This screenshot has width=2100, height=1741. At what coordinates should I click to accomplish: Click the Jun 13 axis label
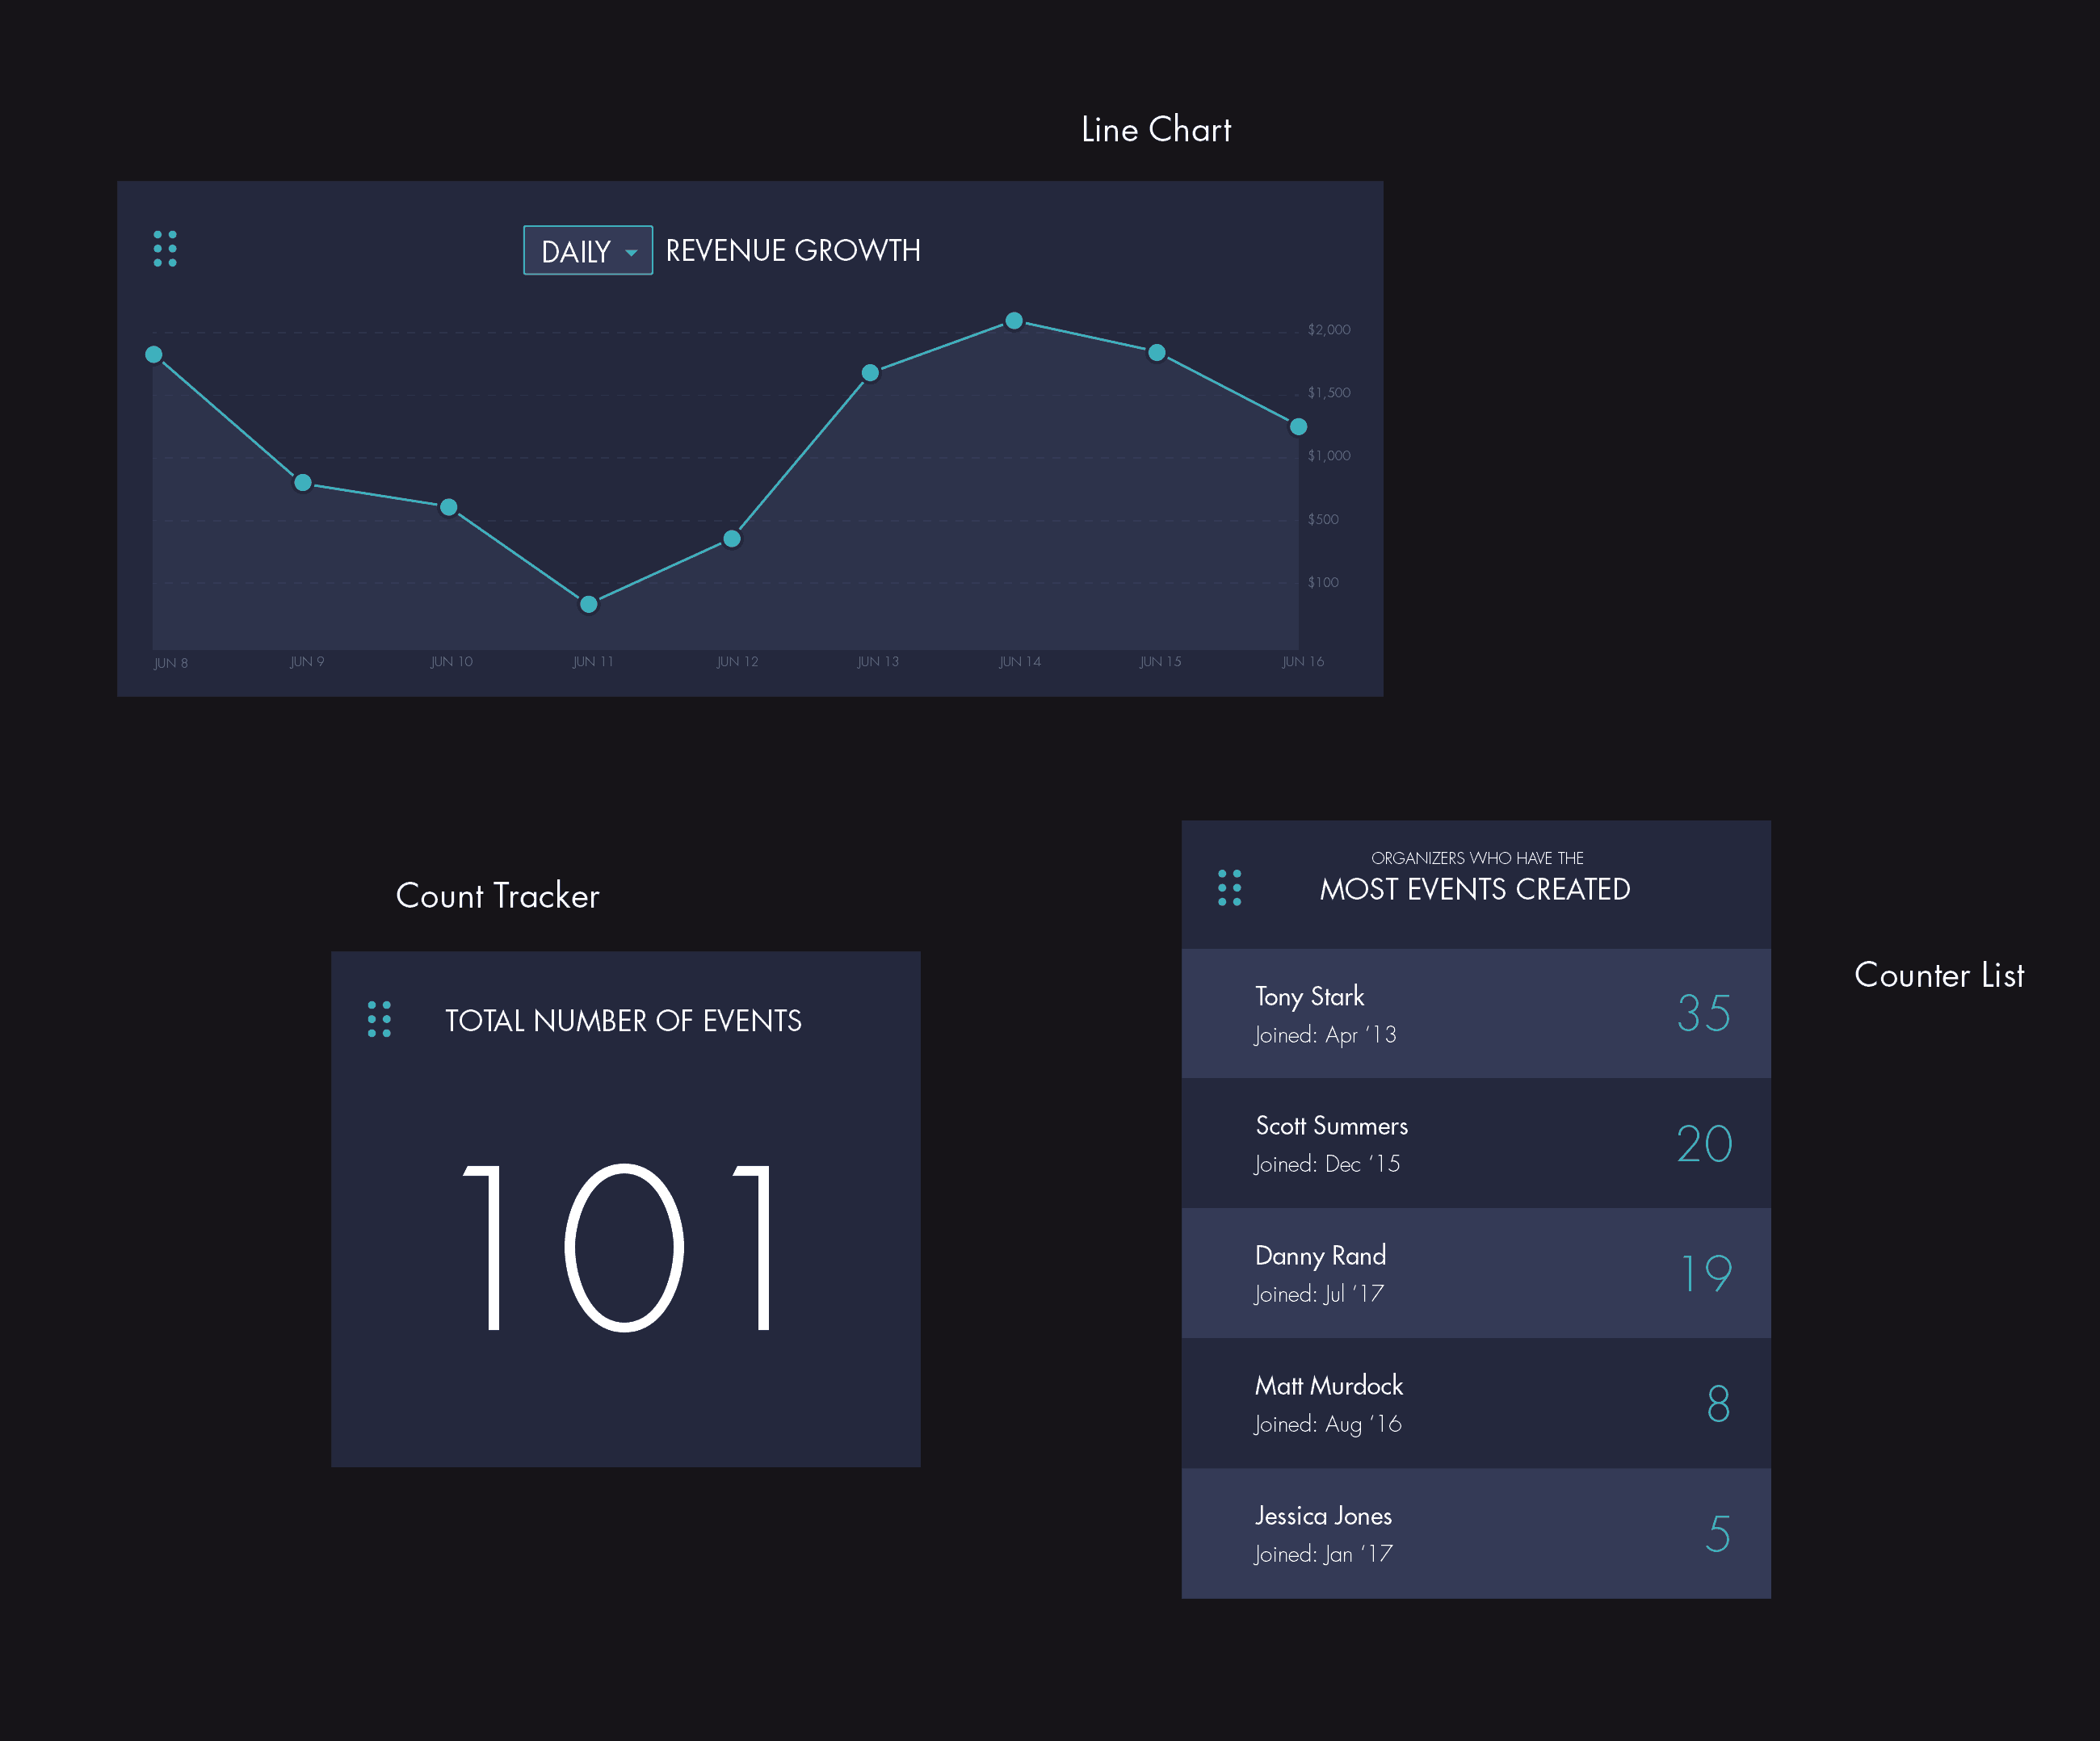[x=878, y=661]
